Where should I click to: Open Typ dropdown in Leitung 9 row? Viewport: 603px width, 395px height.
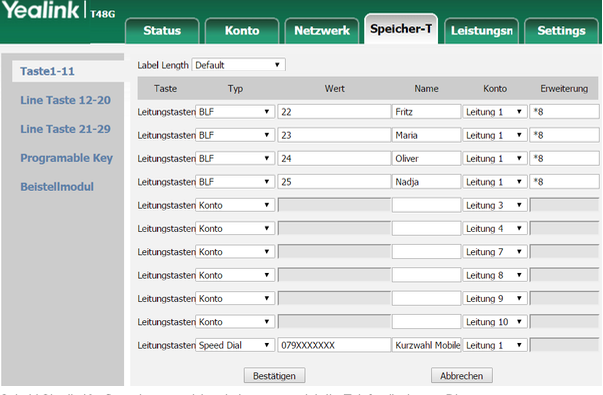point(235,298)
